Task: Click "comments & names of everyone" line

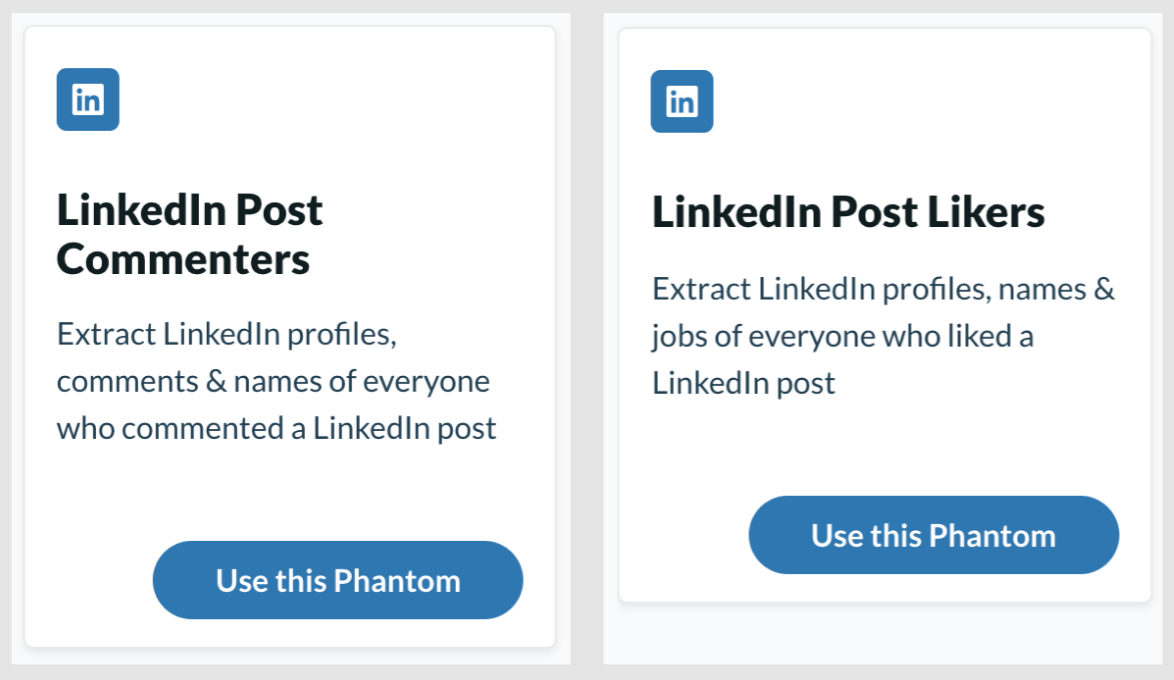Action: click(x=273, y=381)
